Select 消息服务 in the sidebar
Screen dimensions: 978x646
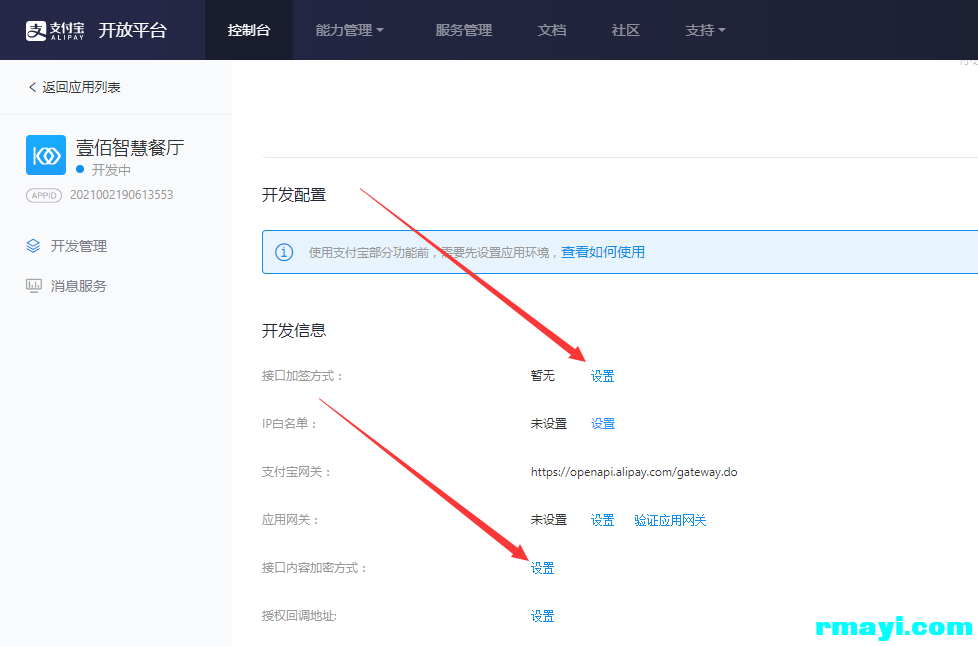79,286
